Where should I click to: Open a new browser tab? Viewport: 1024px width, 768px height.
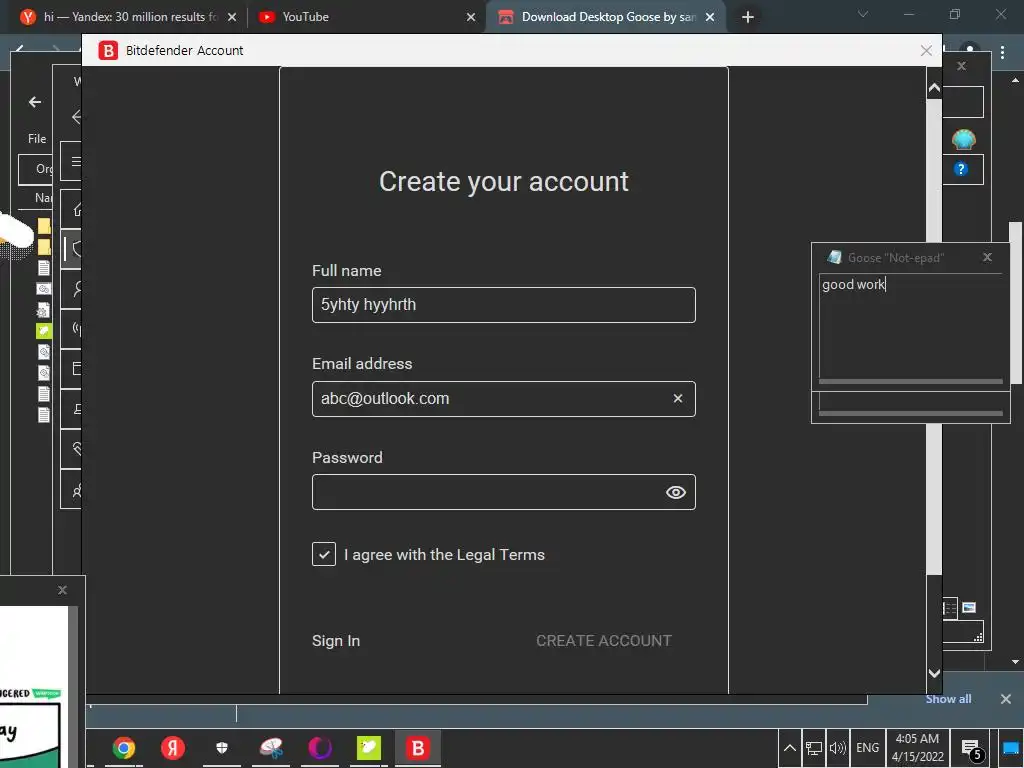click(748, 17)
